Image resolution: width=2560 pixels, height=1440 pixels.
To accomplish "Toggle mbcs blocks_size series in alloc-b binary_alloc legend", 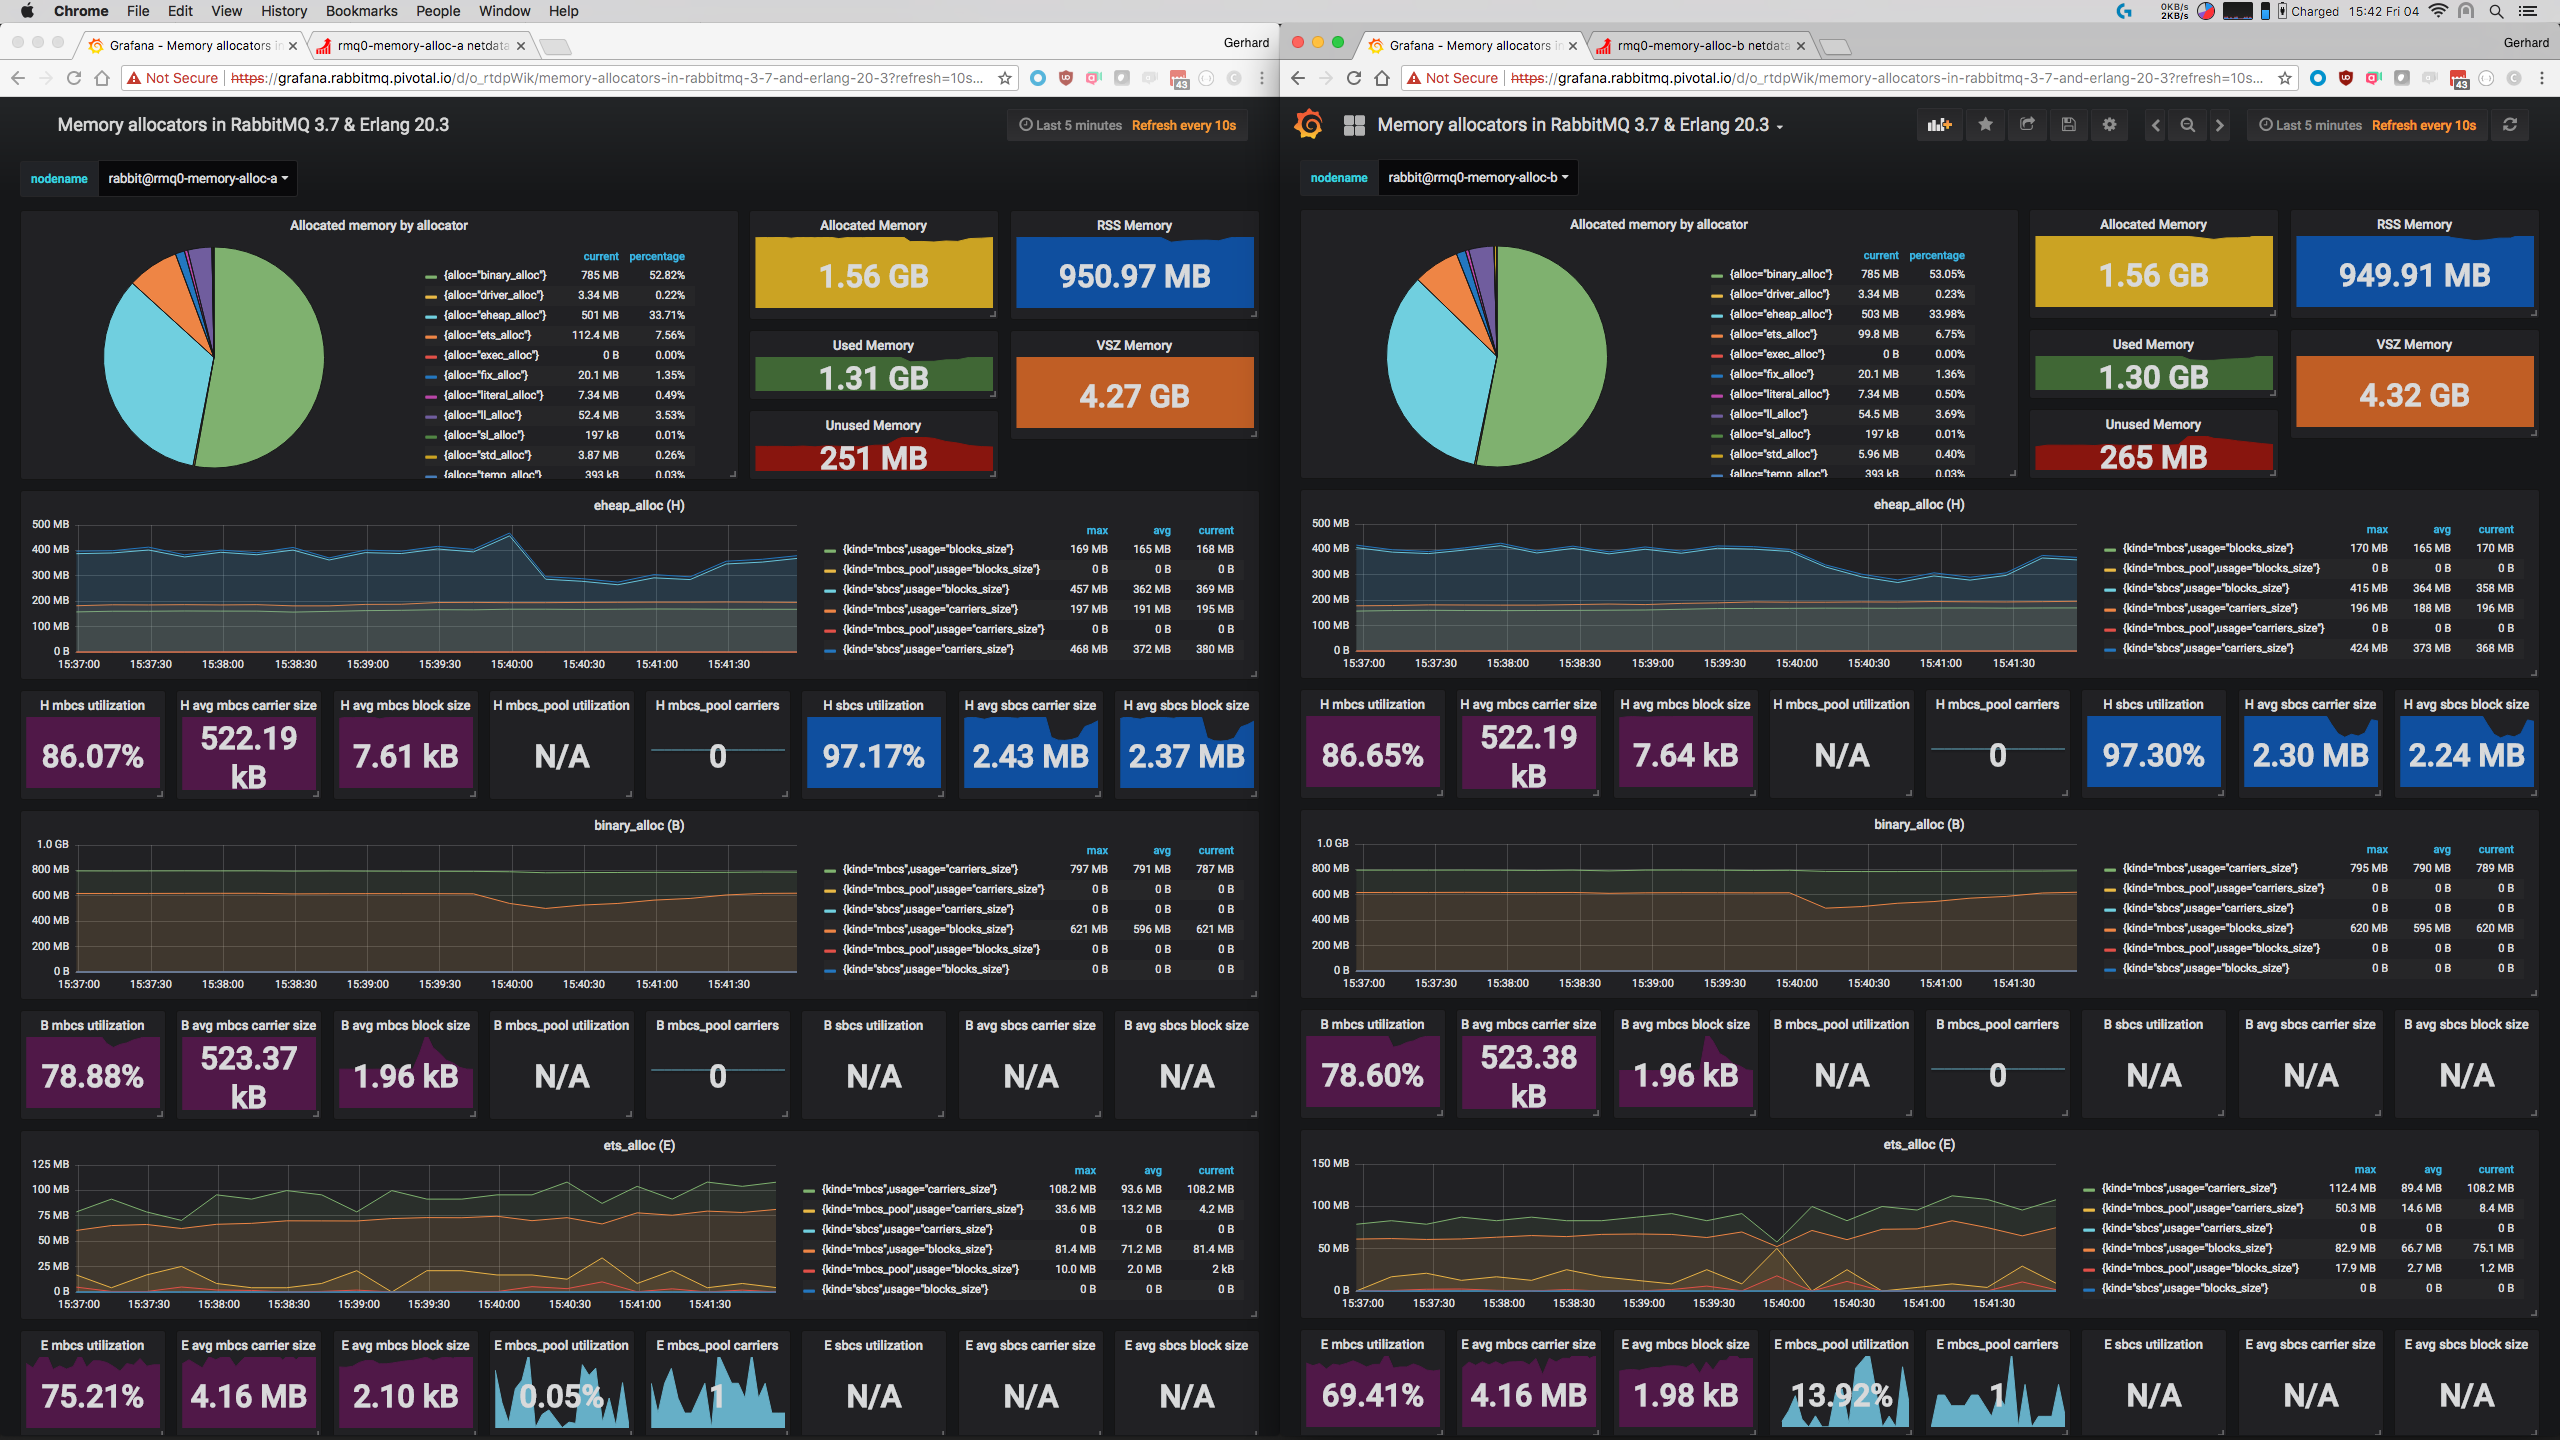I will click(2207, 928).
